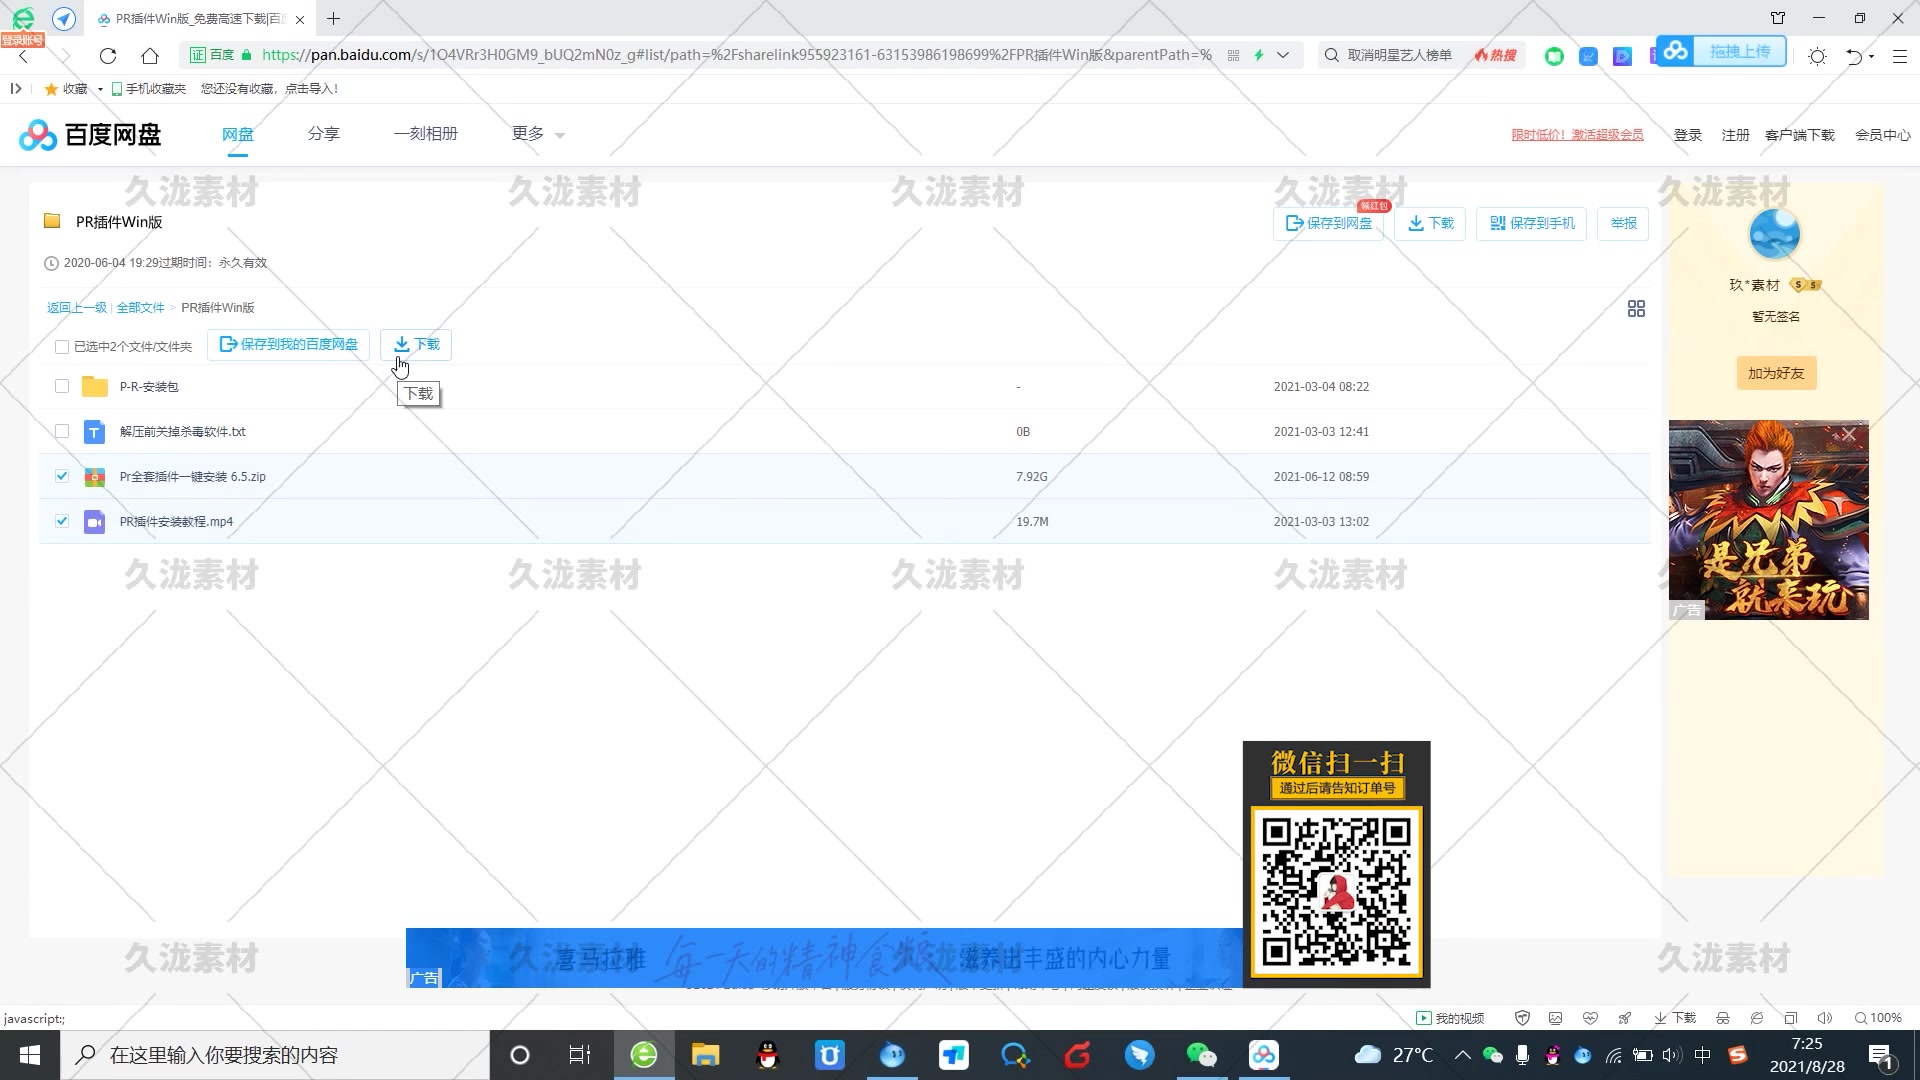1920x1080 pixels.
Task: Click the Baidu Netdisk logo
Action: pos(90,134)
